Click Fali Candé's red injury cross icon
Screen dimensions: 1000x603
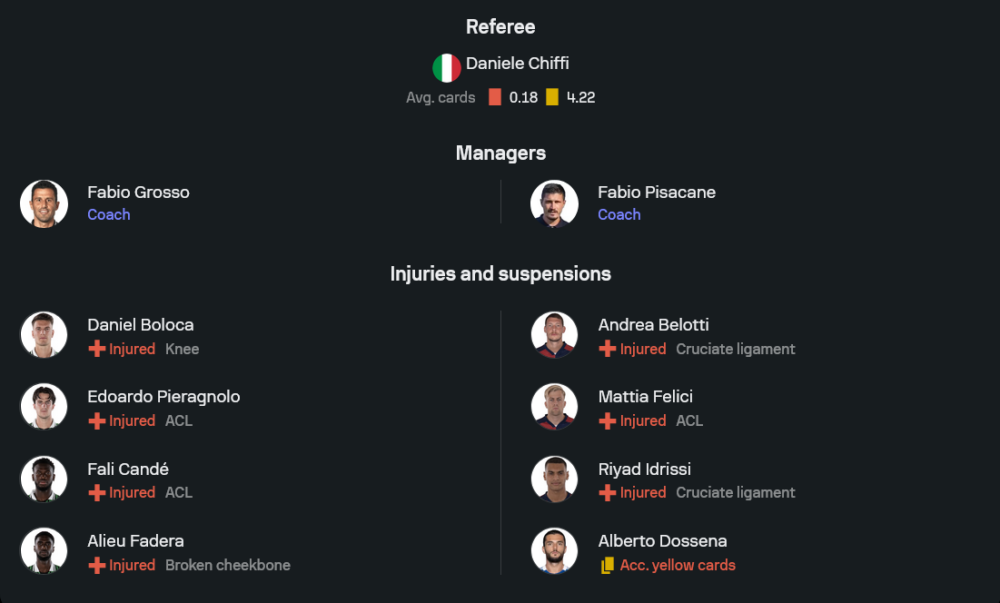point(97,493)
